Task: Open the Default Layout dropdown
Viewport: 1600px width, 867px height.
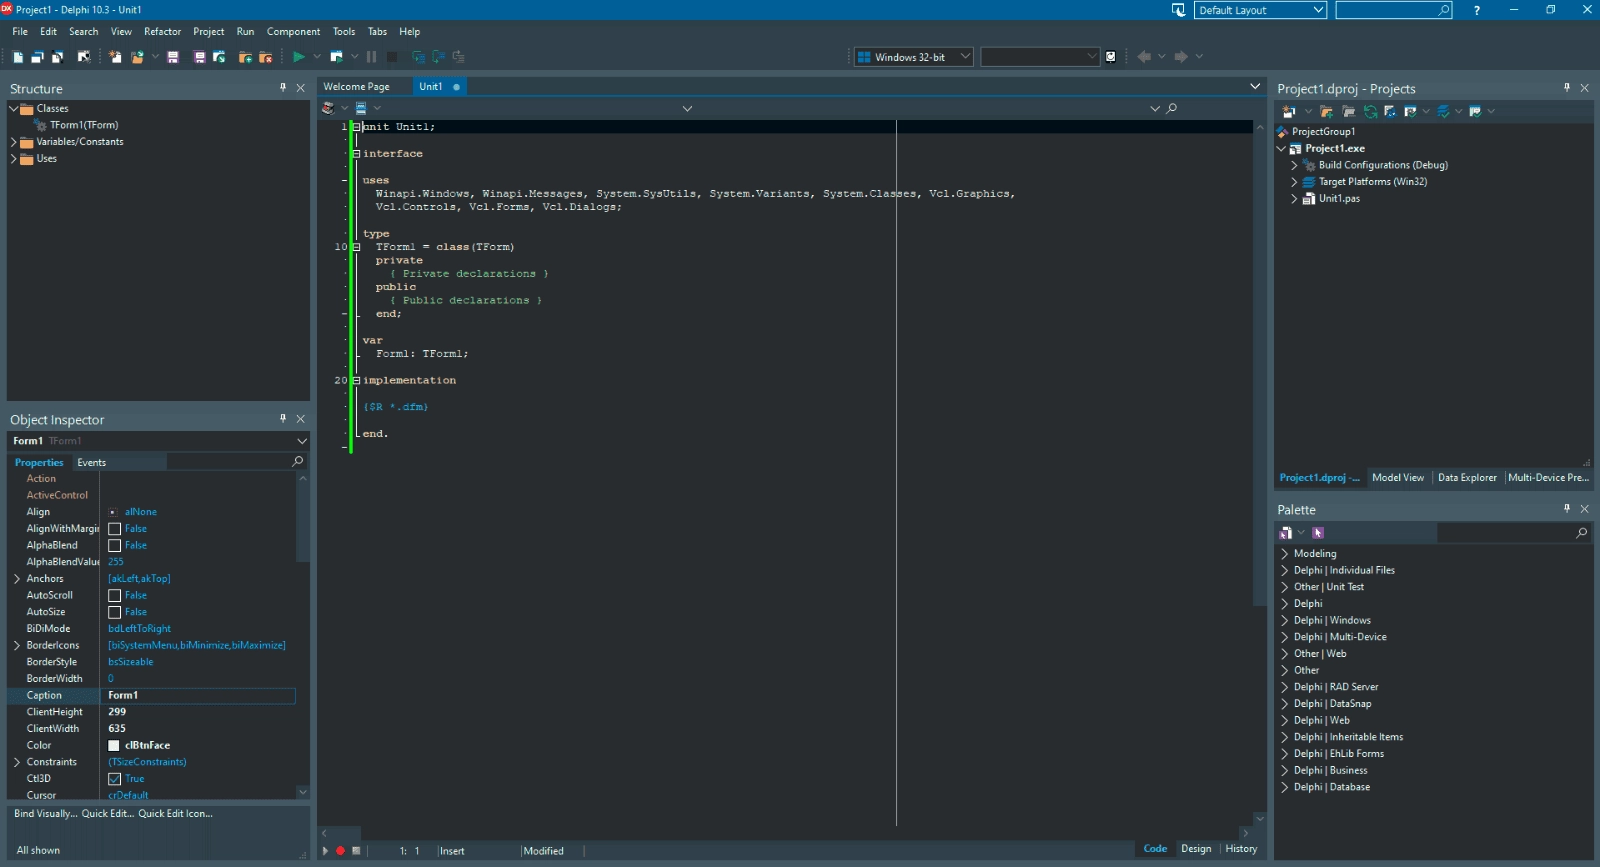Action: [1318, 10]
